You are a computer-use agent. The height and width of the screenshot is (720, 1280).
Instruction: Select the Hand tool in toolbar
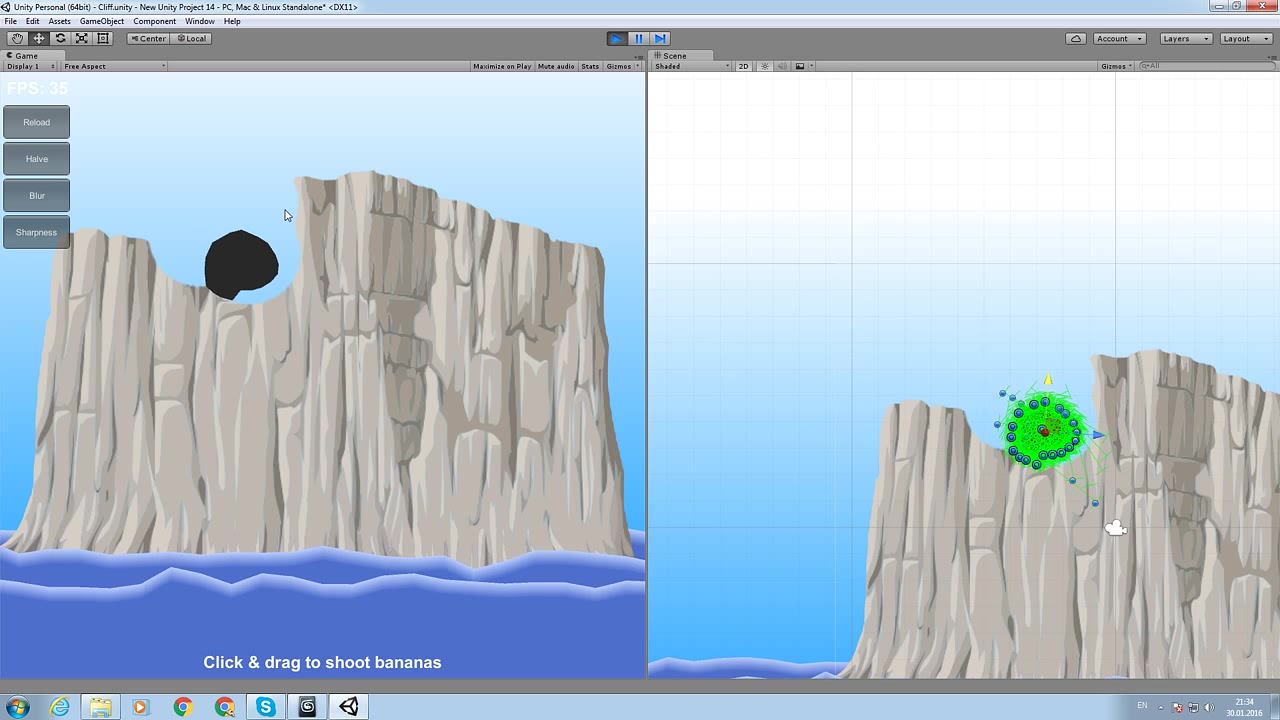tap(17, 38)
